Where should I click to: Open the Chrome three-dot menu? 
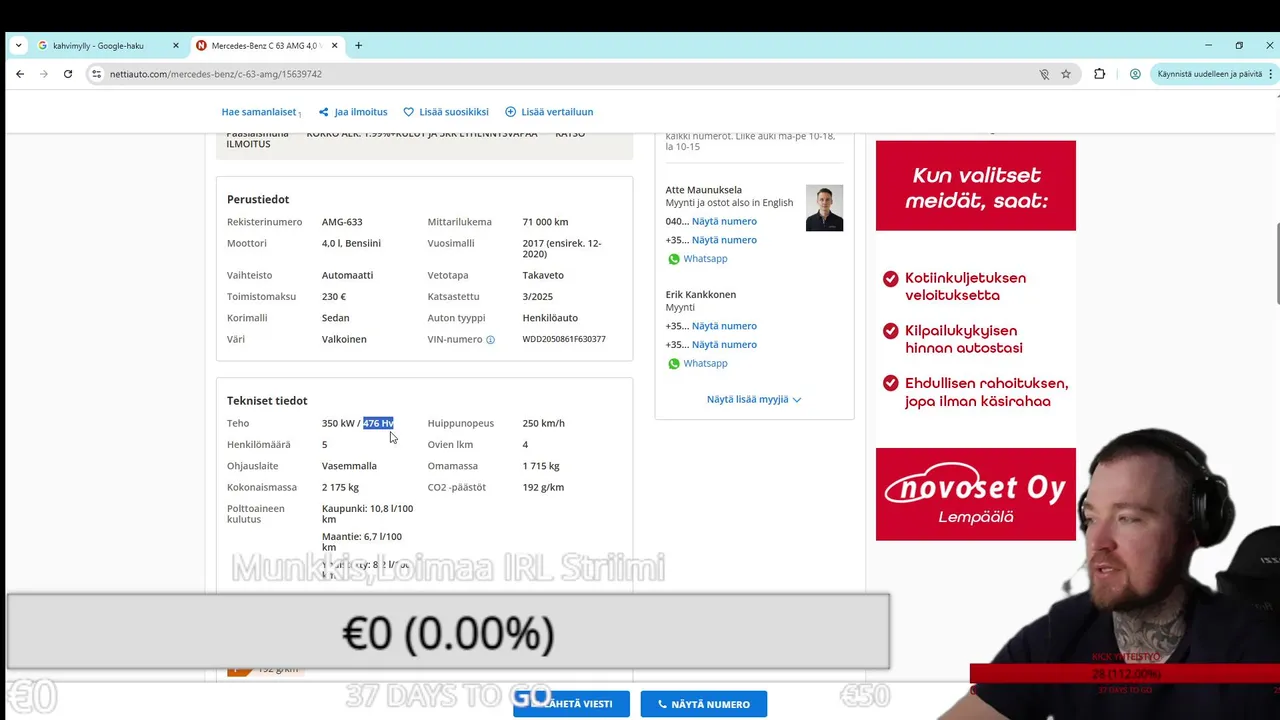(x=1272, y=74)
